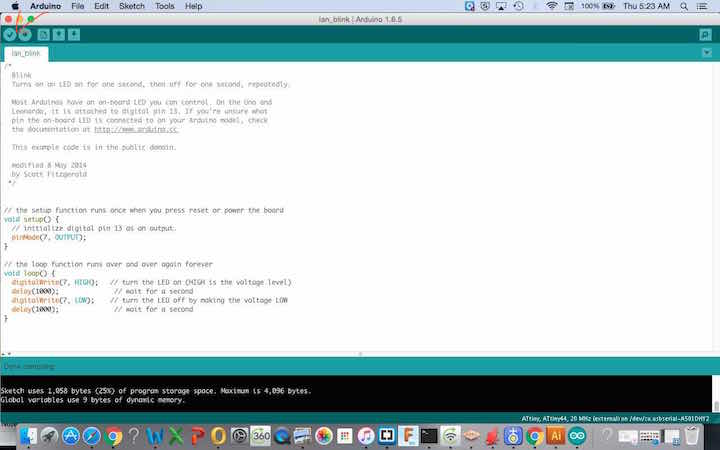720x450 pixels.
Task: Click the 'by Scott Fitzgerald' comment line
Action: click(49, 174)
